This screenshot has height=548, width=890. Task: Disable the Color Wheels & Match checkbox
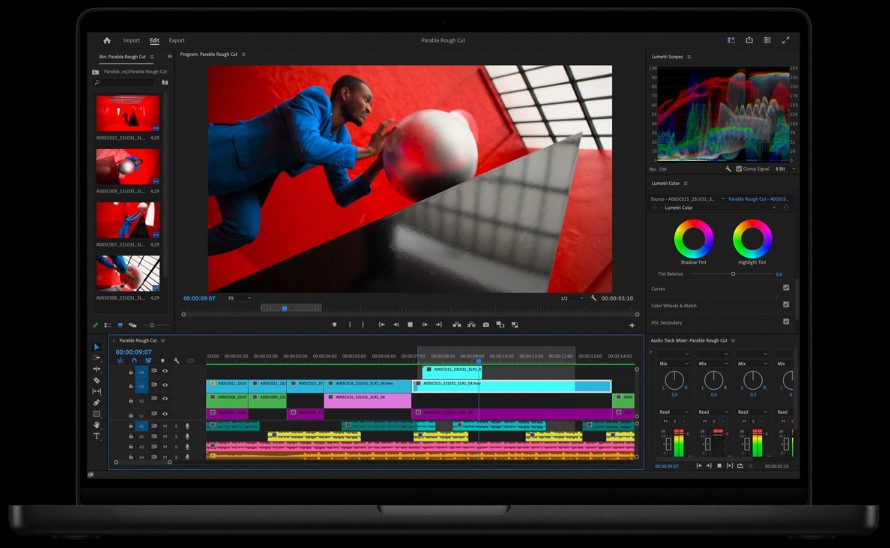(x=786, y=305)
